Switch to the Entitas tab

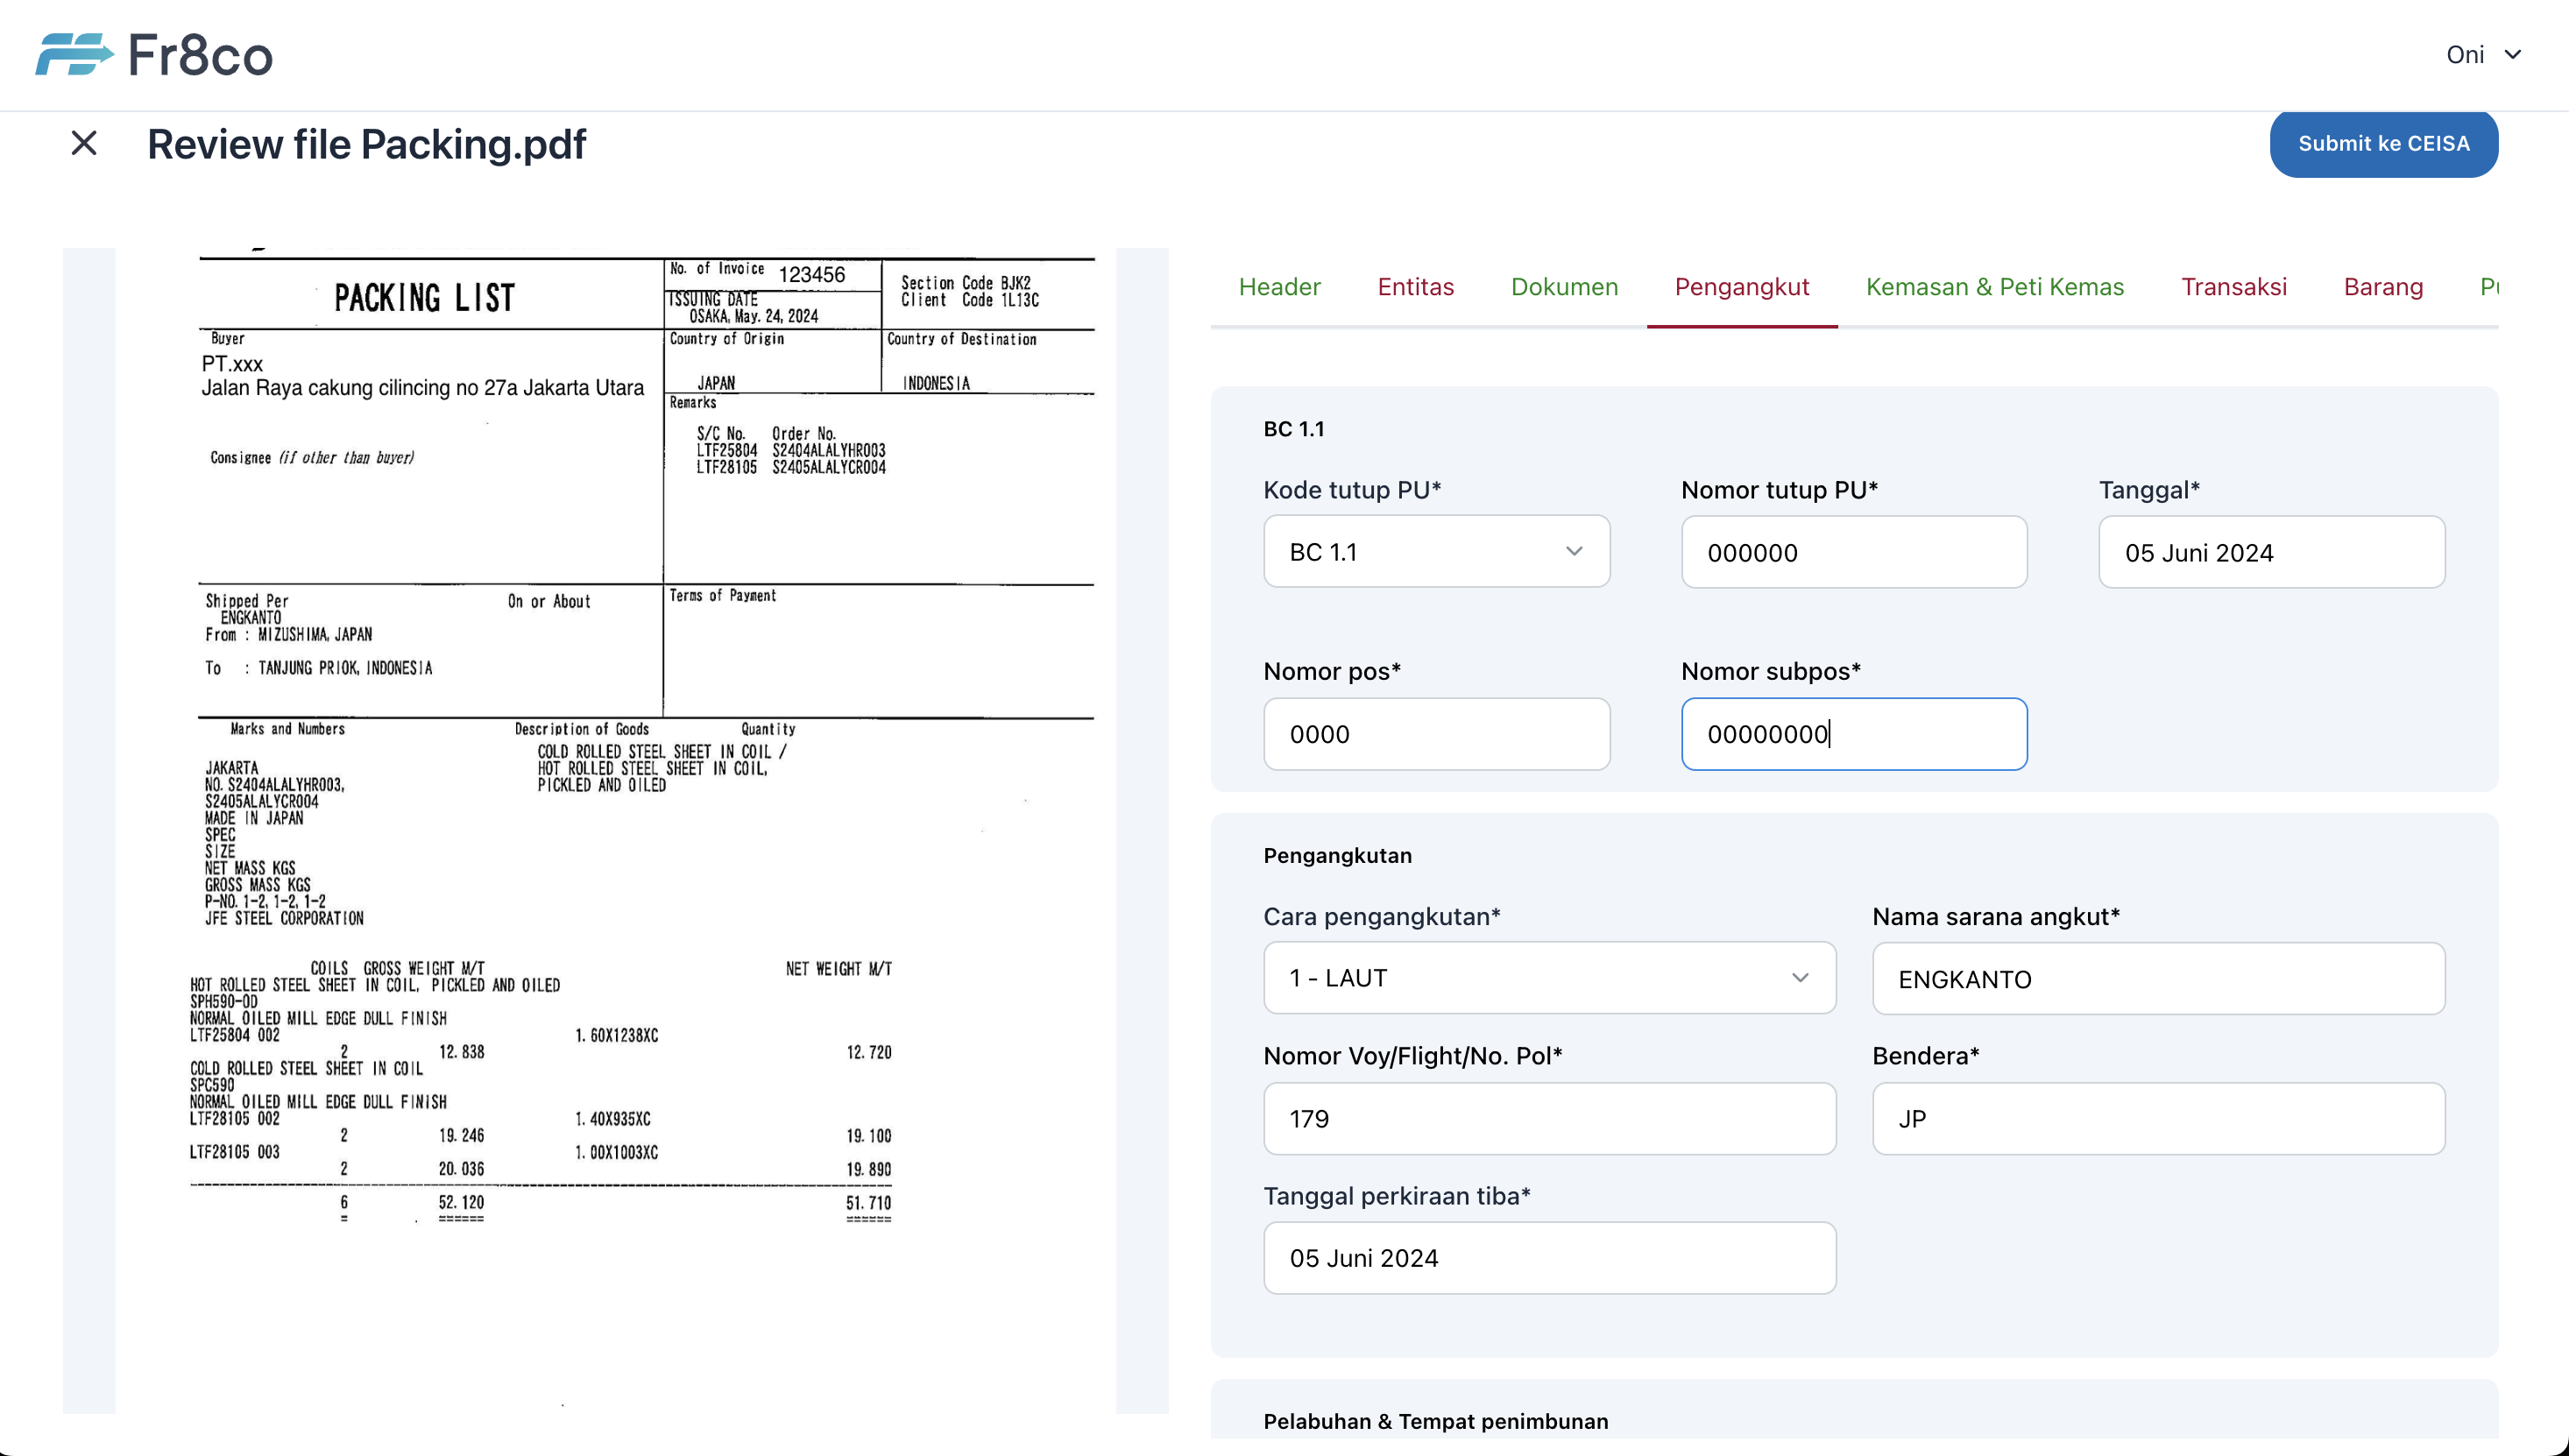pyautogui.click(x=1415, y=287)
